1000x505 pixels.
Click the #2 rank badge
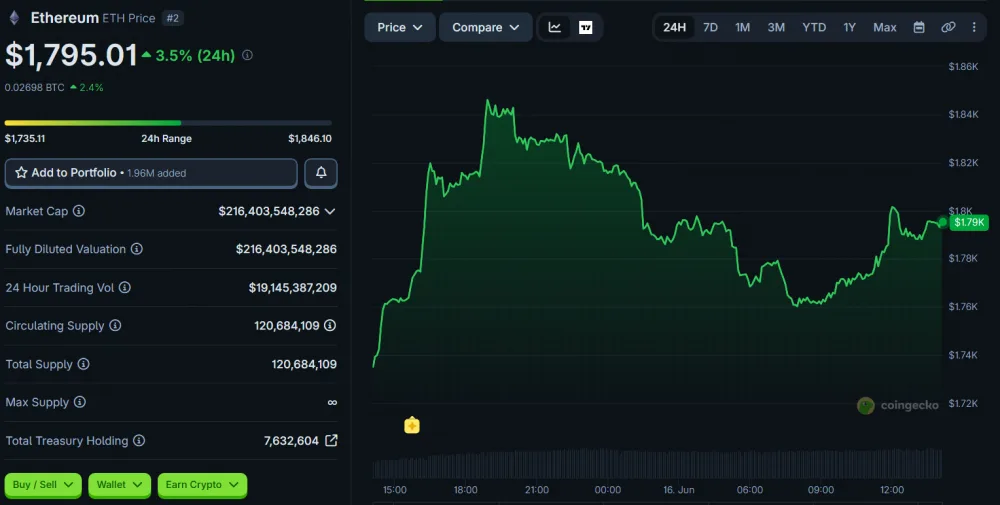[172, 18]
